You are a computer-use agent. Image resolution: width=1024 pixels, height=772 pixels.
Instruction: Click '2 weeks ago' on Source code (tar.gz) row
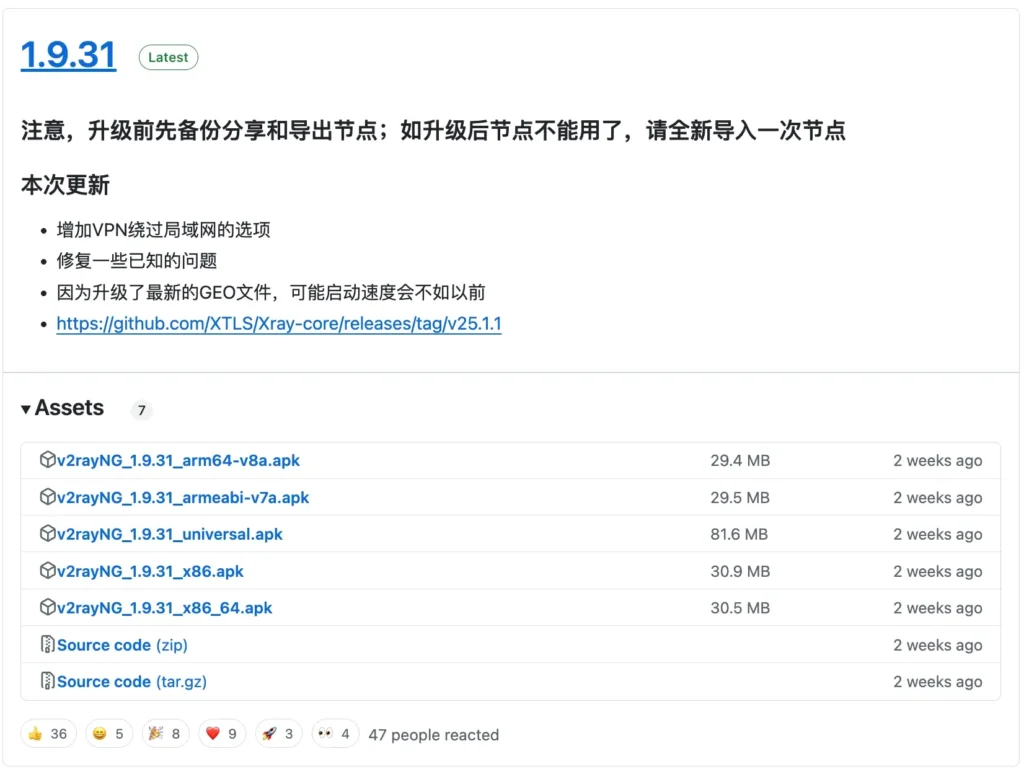(x=938, y=682)
